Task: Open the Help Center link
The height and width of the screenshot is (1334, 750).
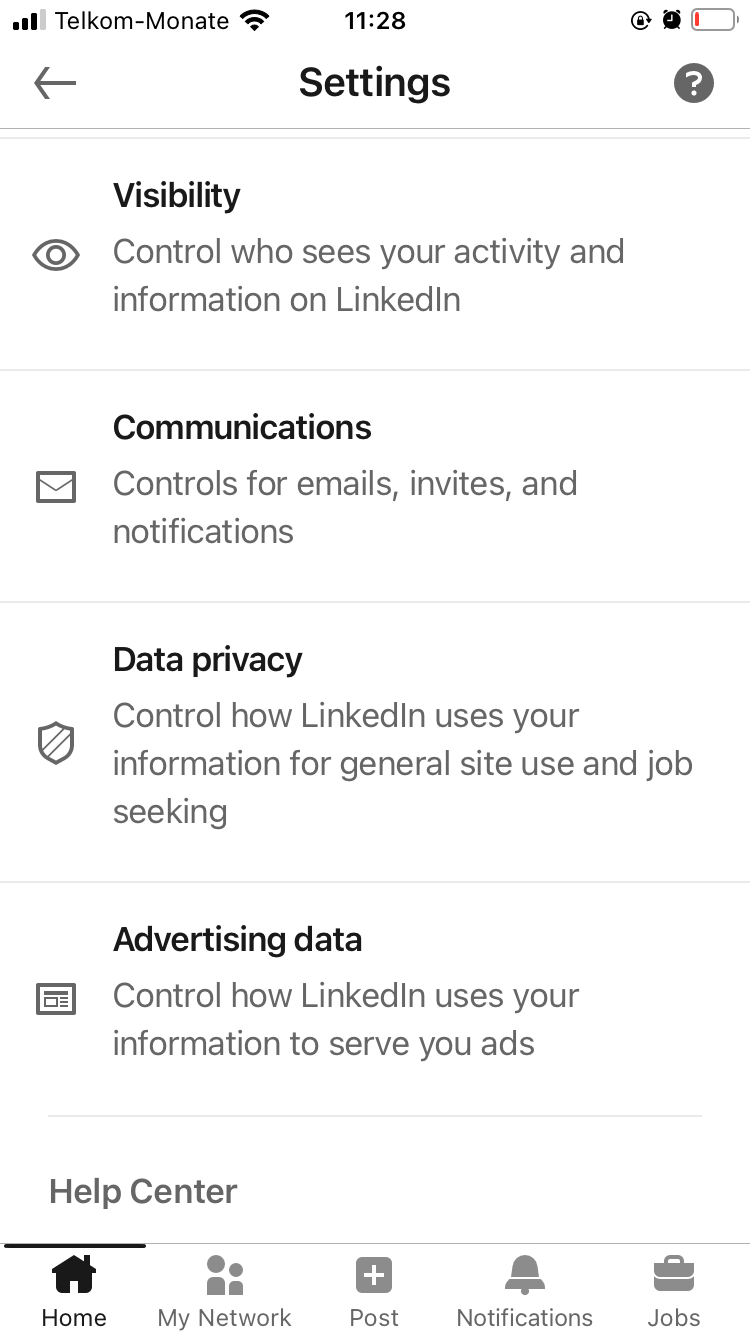Action: (x=142, y=1191)
